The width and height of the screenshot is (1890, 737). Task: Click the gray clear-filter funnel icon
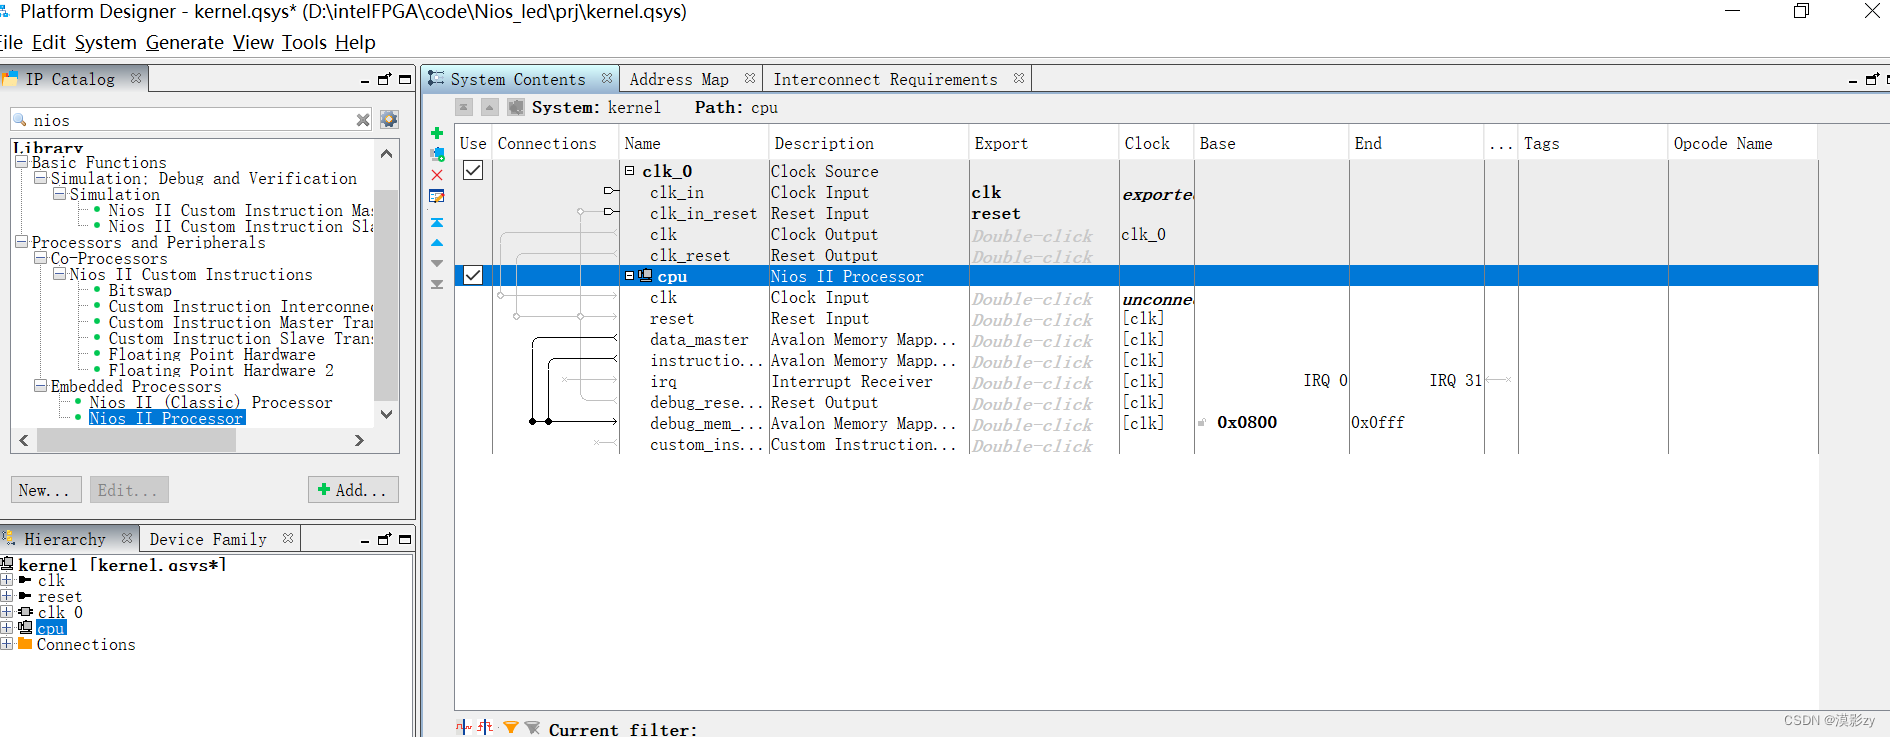click(x=532, y=728)
